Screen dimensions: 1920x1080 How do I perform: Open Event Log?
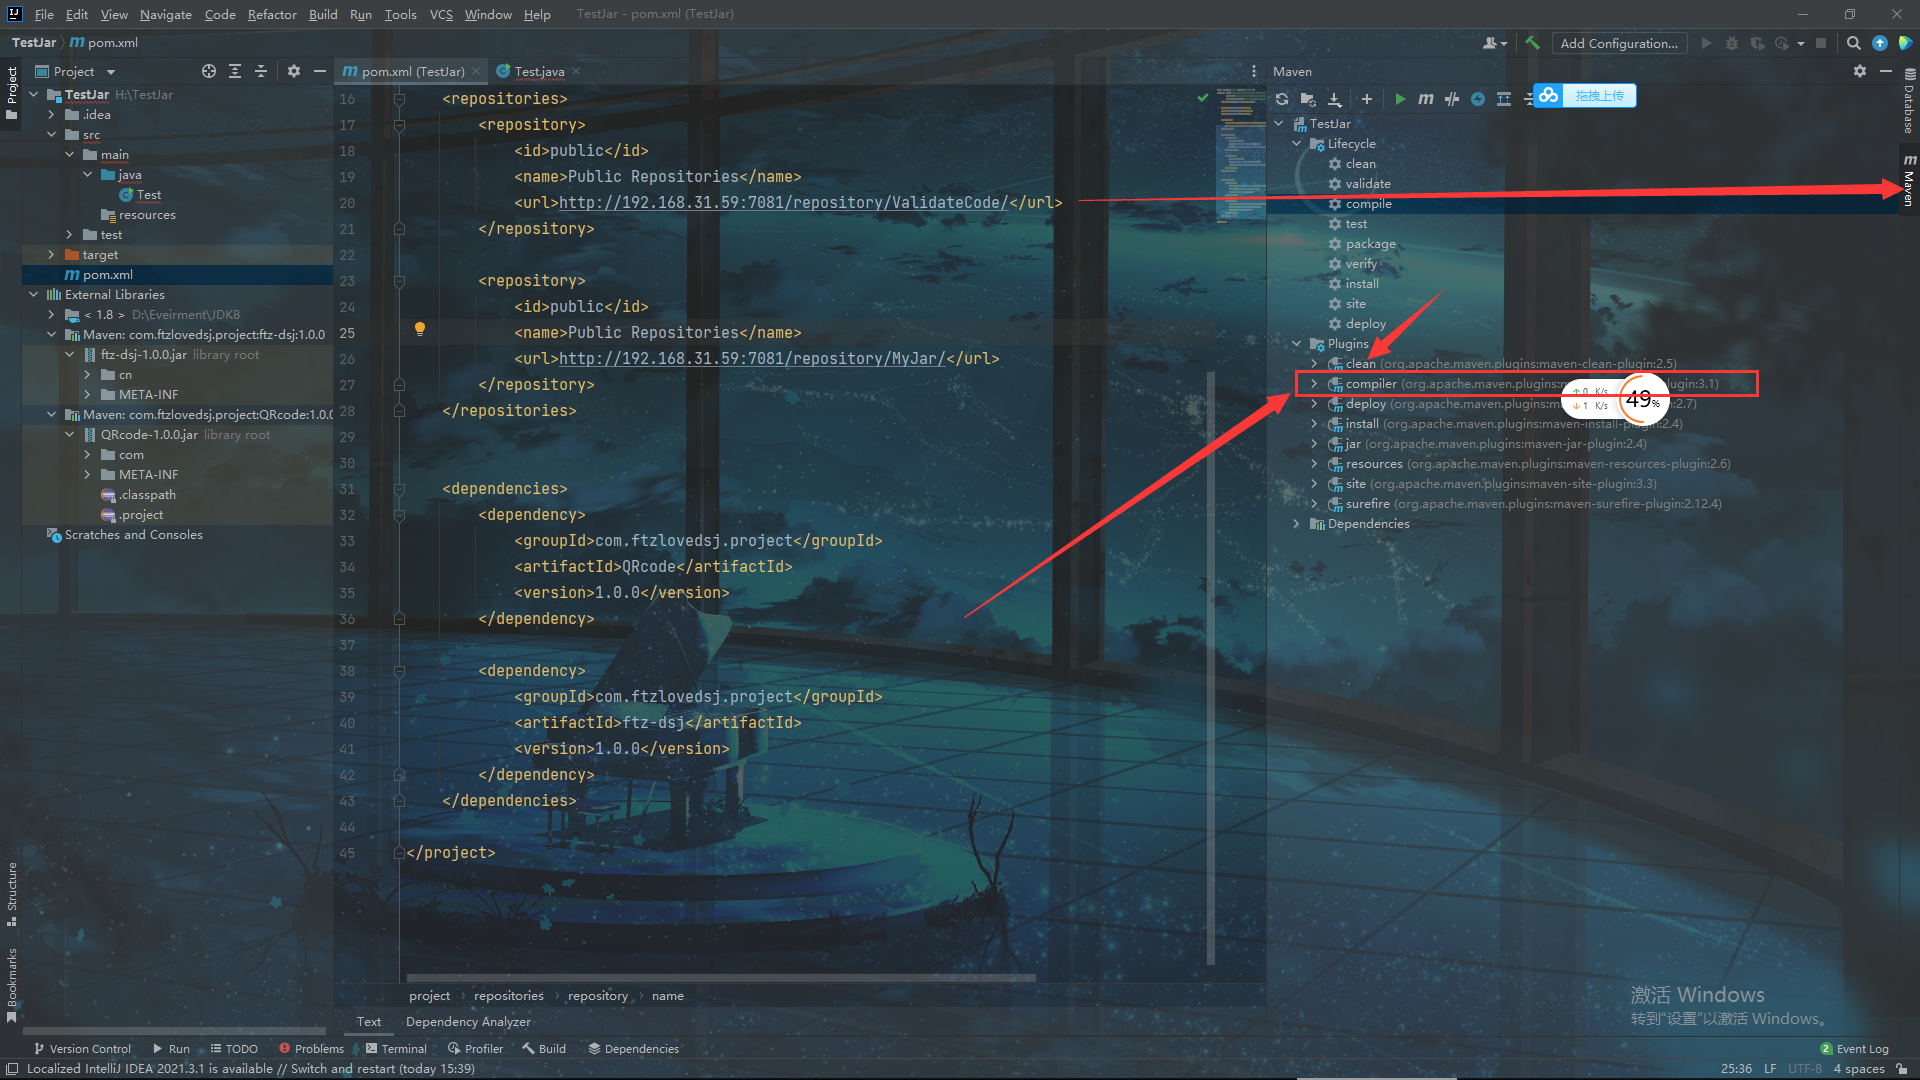1854,1049
